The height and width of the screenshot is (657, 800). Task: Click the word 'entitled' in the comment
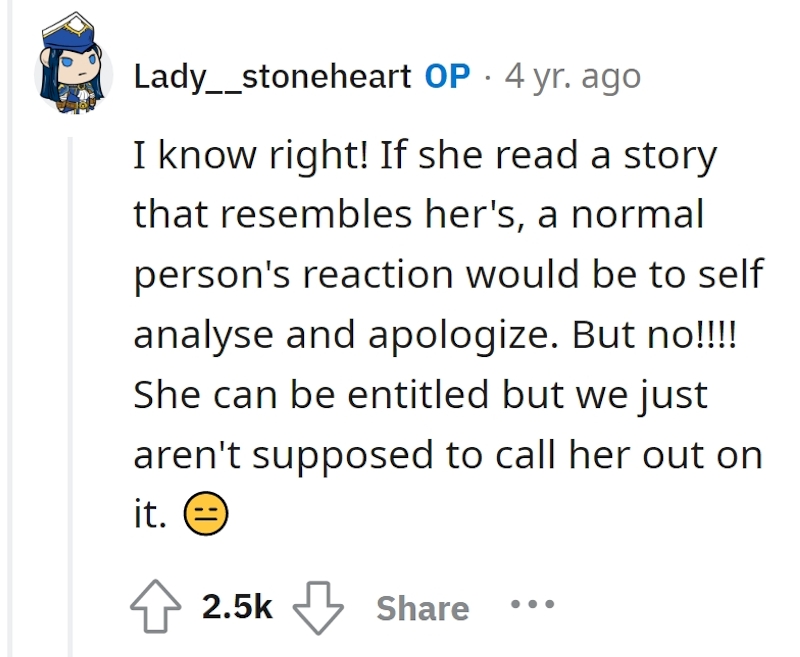click(418, 394)
